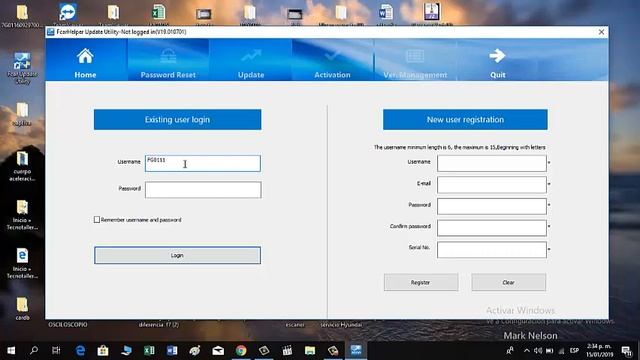Open Excel from the taskbar

(149, 350)
